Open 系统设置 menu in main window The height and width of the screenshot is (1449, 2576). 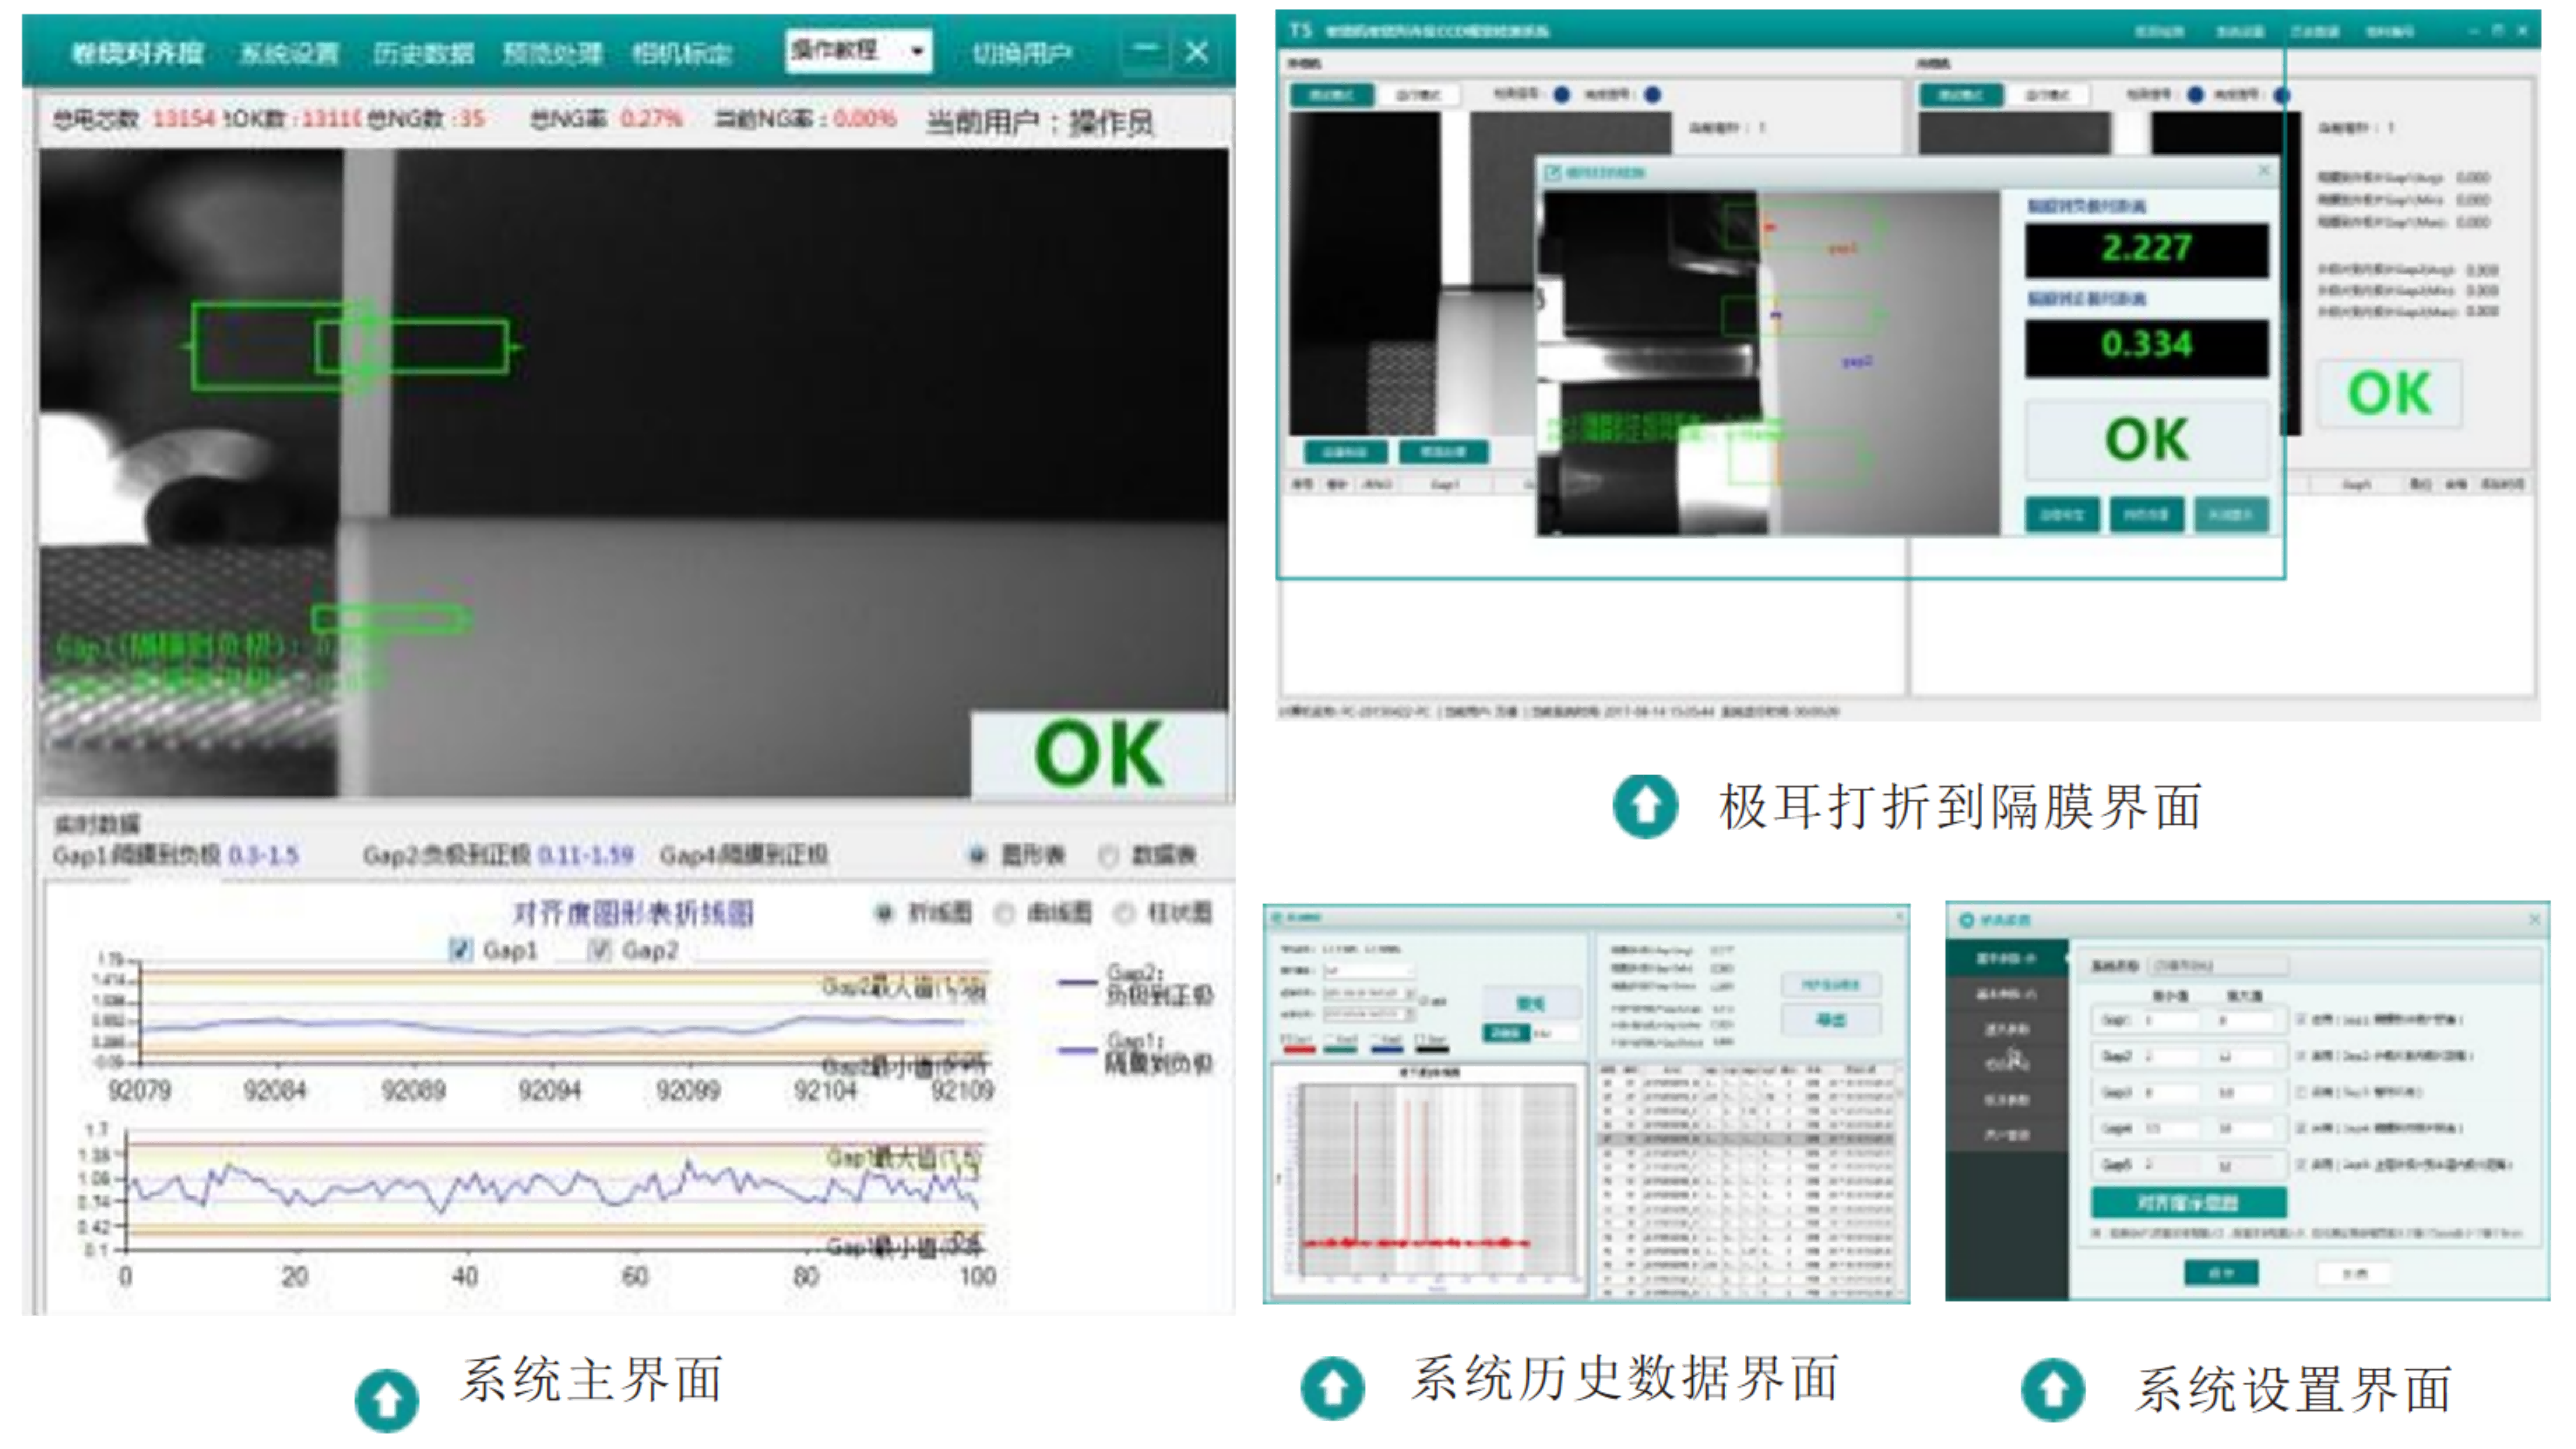[289, 53]
